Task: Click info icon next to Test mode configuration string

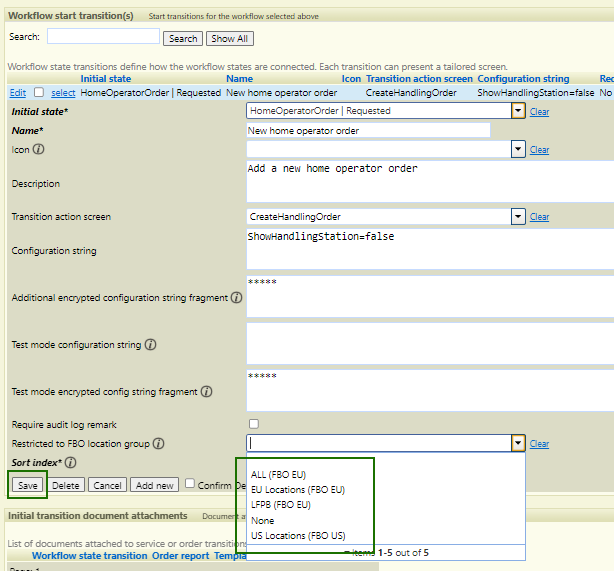Action: click(x=150, y=345)
